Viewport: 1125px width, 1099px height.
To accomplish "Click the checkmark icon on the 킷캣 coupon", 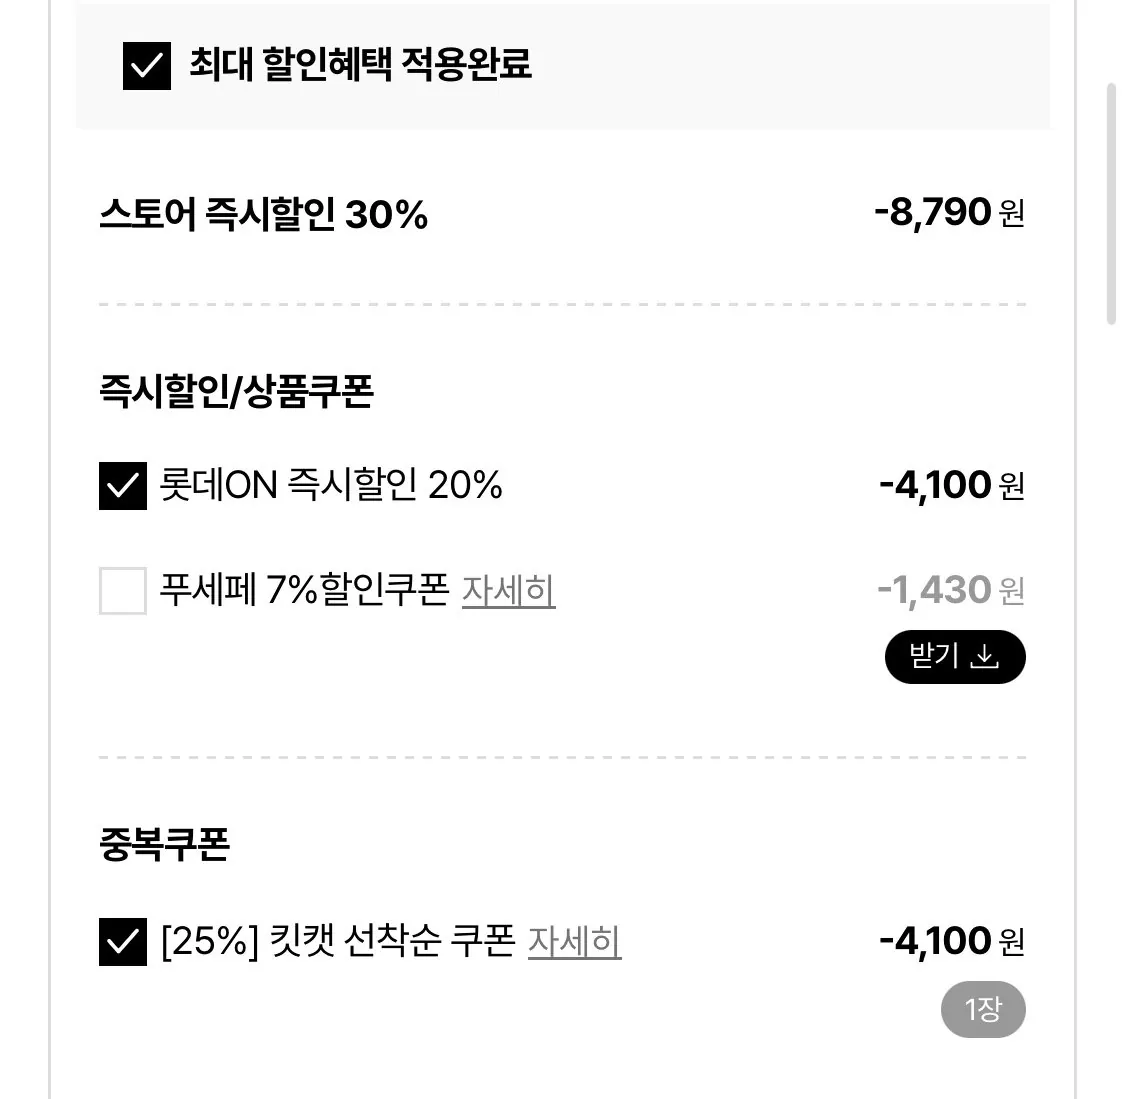I will click(121, 941).
